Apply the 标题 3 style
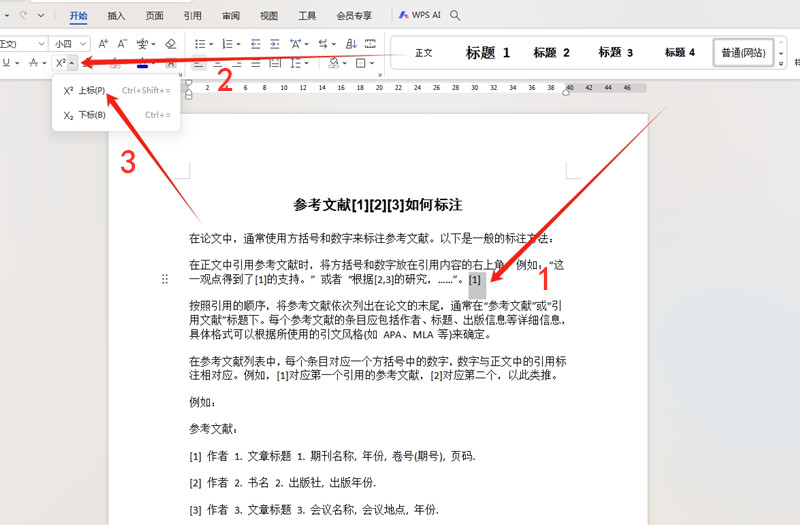The height and width of the screenshot is (525, 800). pyautogui.click(x=615, y=53)
